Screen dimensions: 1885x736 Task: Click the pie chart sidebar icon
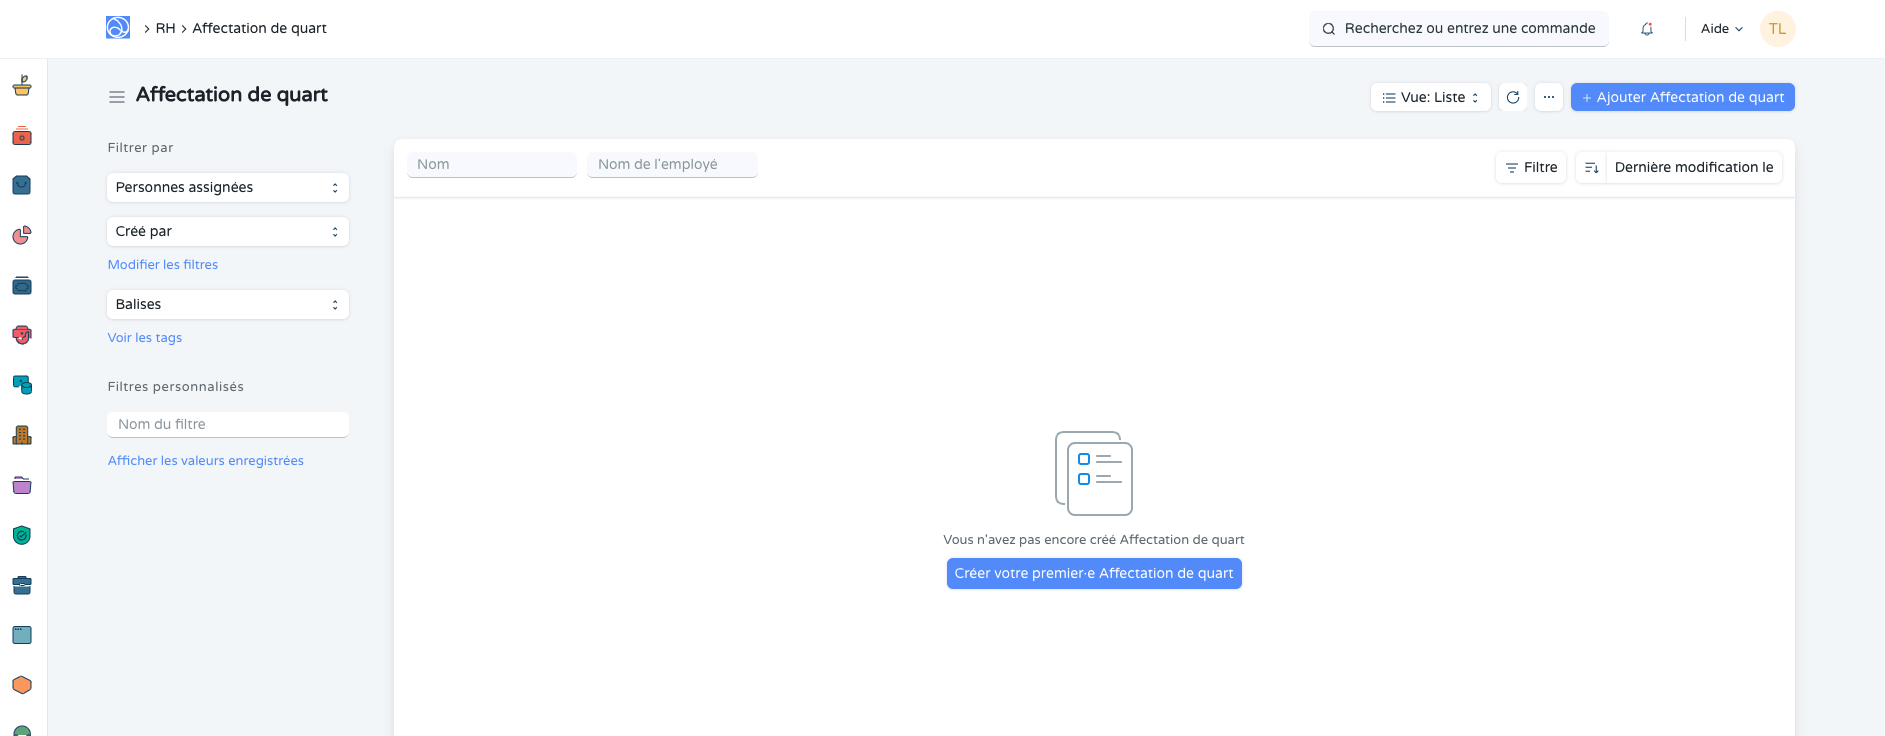22,235
